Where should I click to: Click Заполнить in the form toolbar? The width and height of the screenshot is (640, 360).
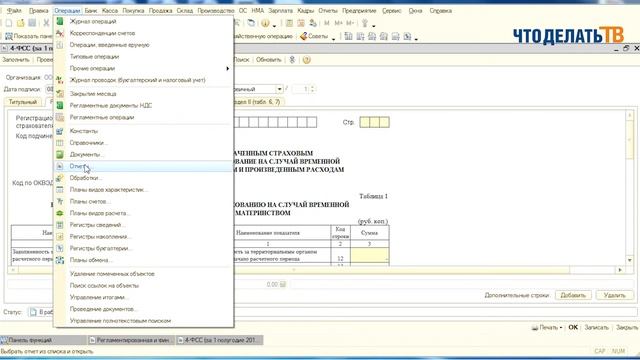(16, 60)
